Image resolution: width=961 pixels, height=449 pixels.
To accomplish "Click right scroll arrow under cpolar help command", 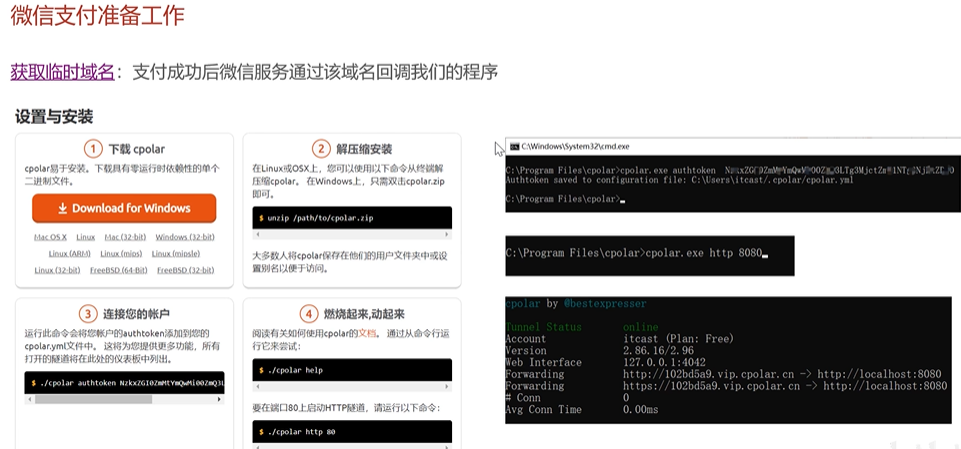I will click(x=447, y=387).
